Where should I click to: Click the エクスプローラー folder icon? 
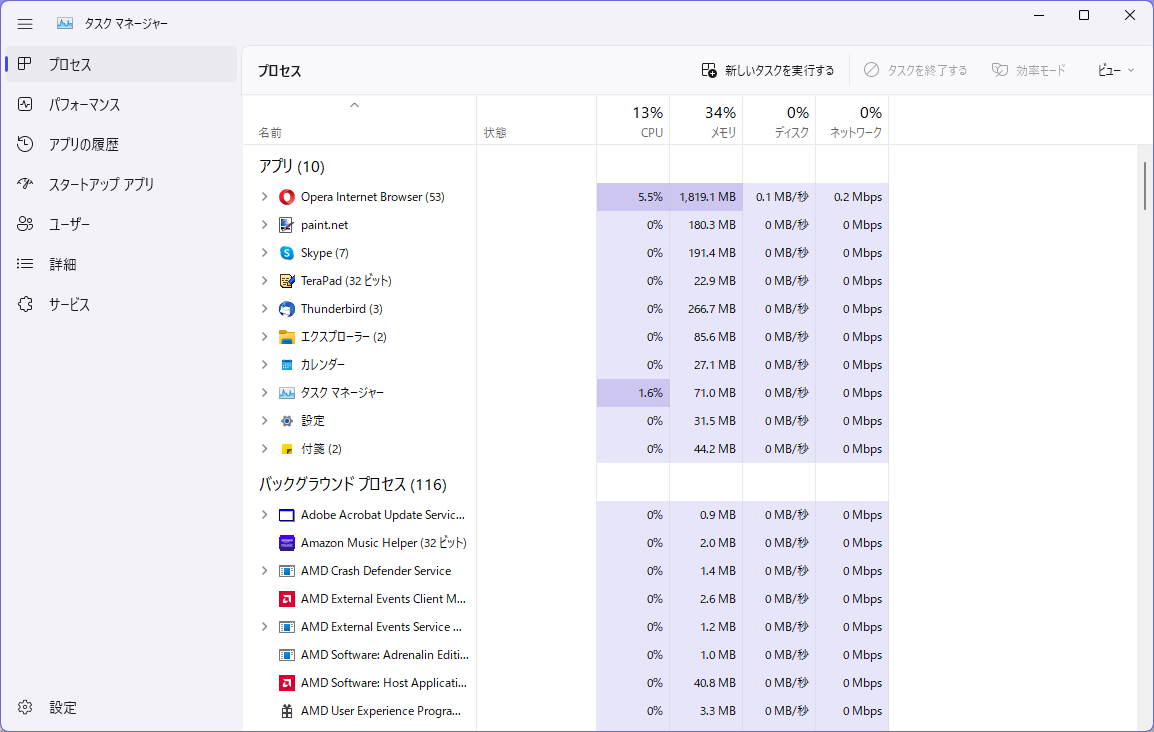point(287,337)
